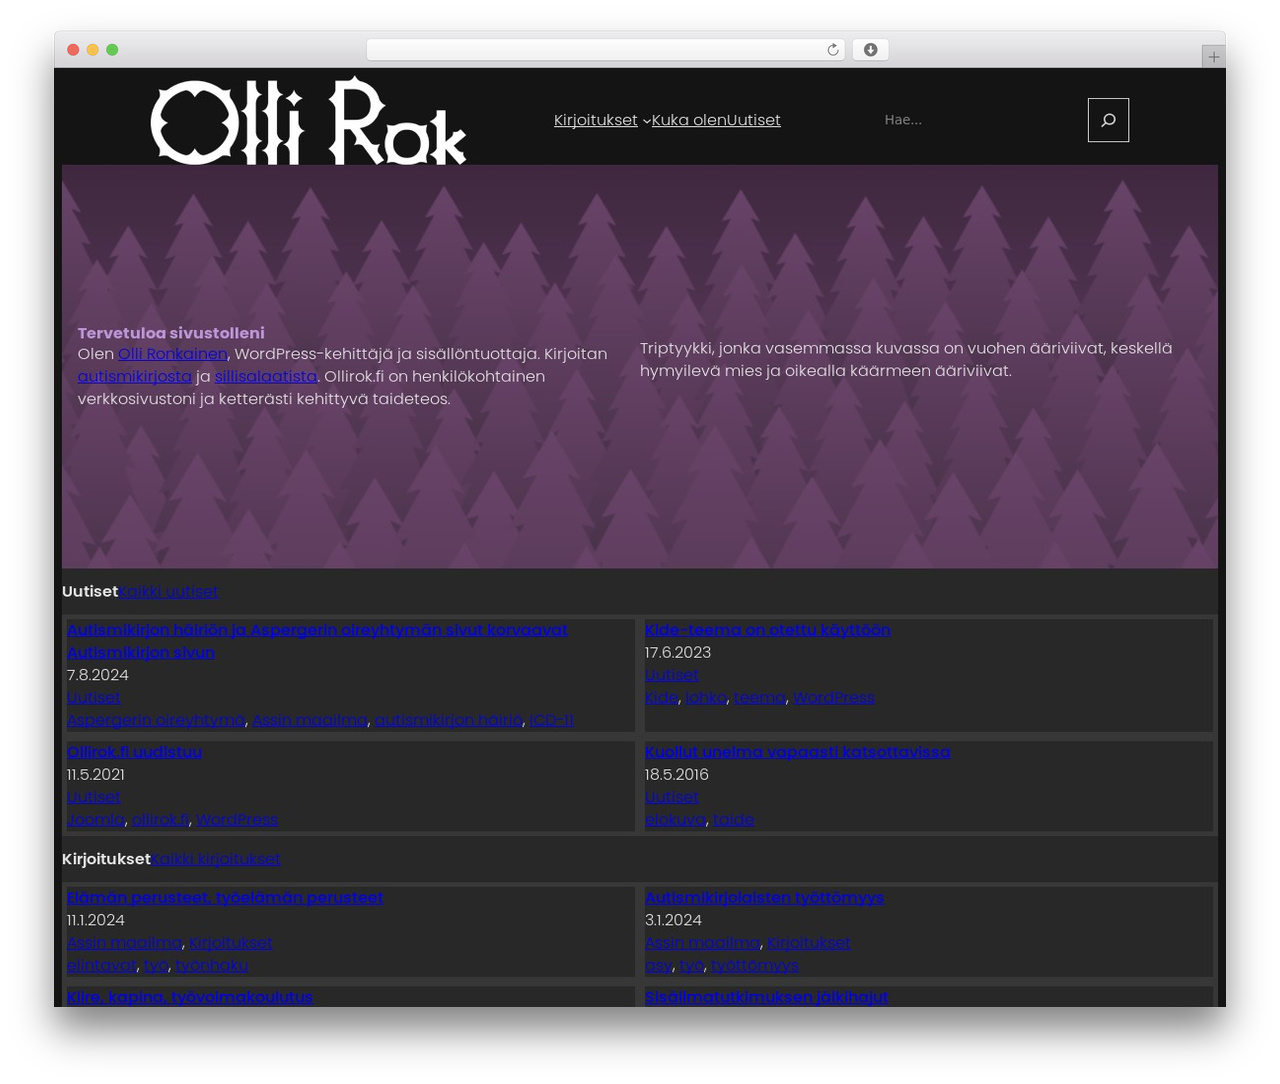Click the browser address bar
1280x1084 pixels.
click(605, 50)
